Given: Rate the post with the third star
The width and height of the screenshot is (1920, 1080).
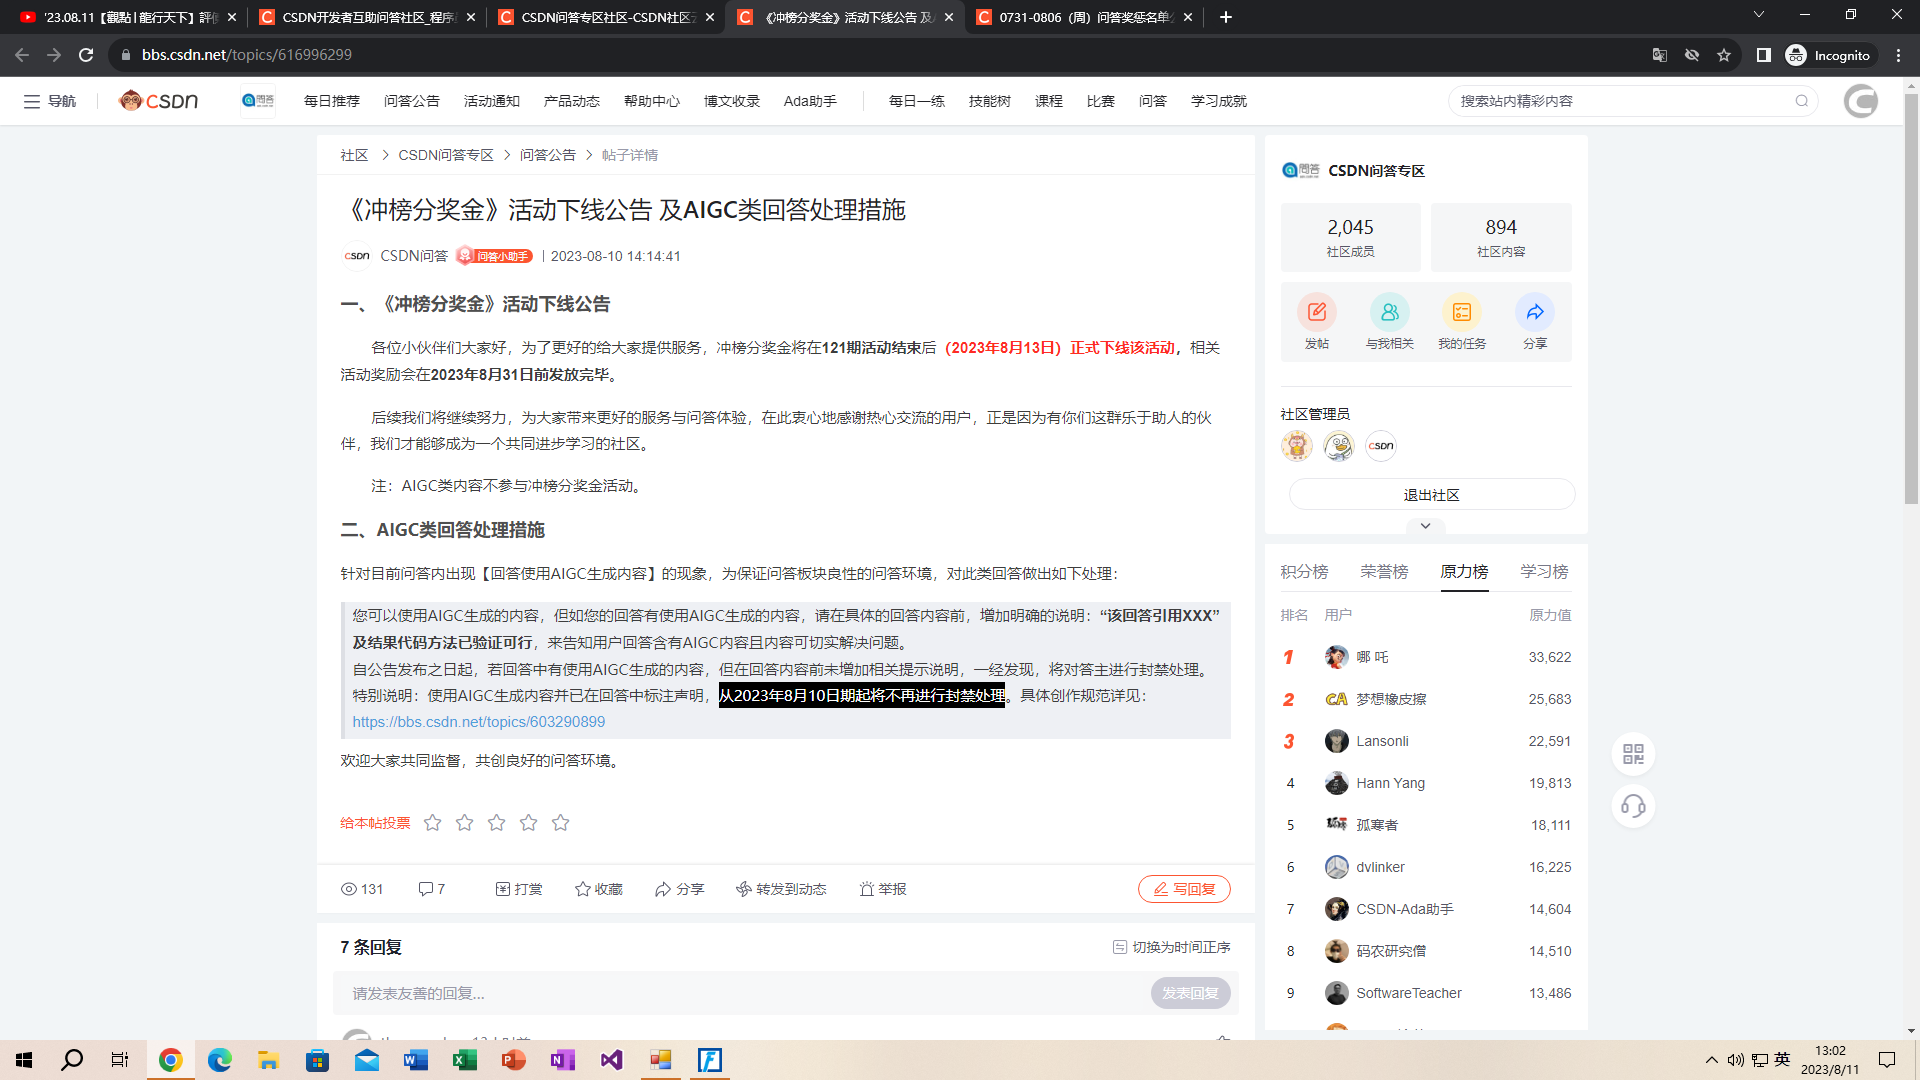Looking at the screenshot, I should (496, 822).
